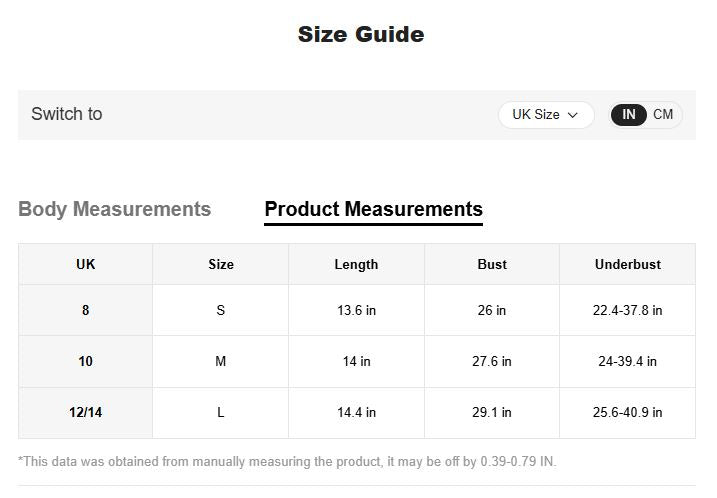Click the UK column header

pos(86,265)
